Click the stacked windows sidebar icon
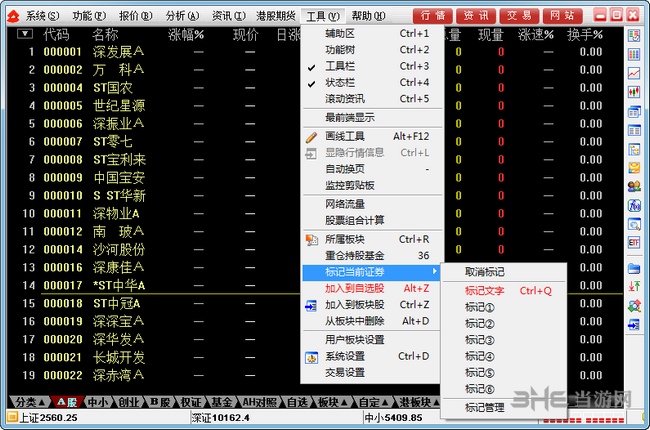 [634, 112]
